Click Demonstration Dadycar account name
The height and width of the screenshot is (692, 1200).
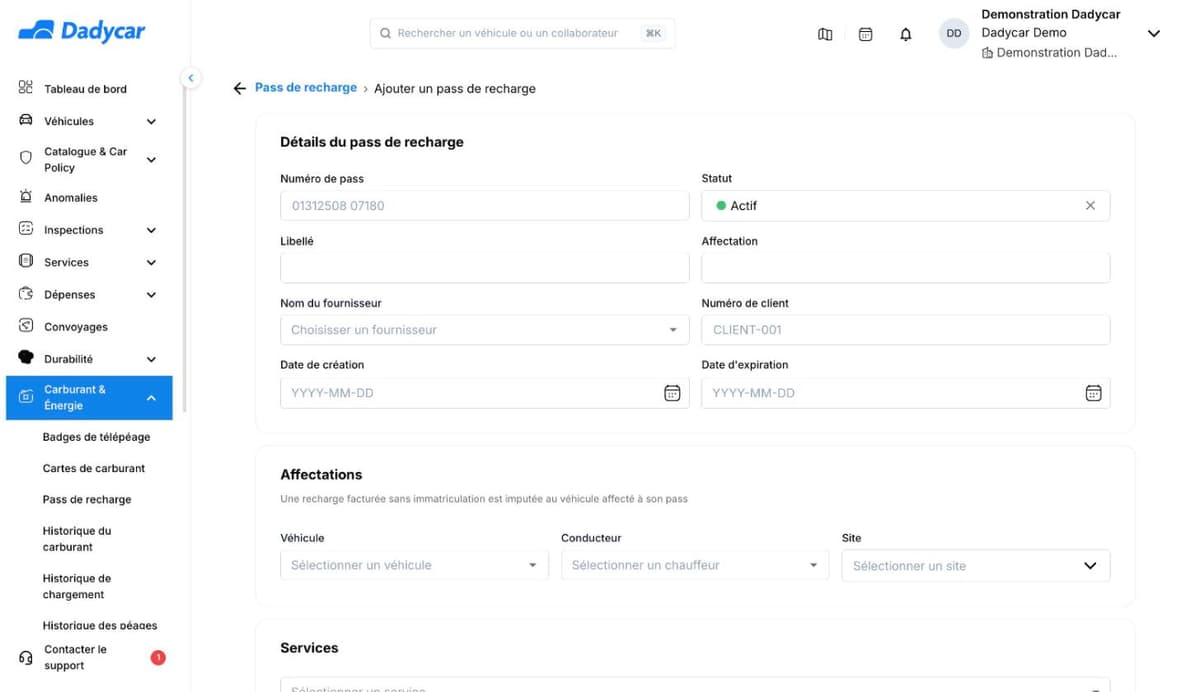1051,14
